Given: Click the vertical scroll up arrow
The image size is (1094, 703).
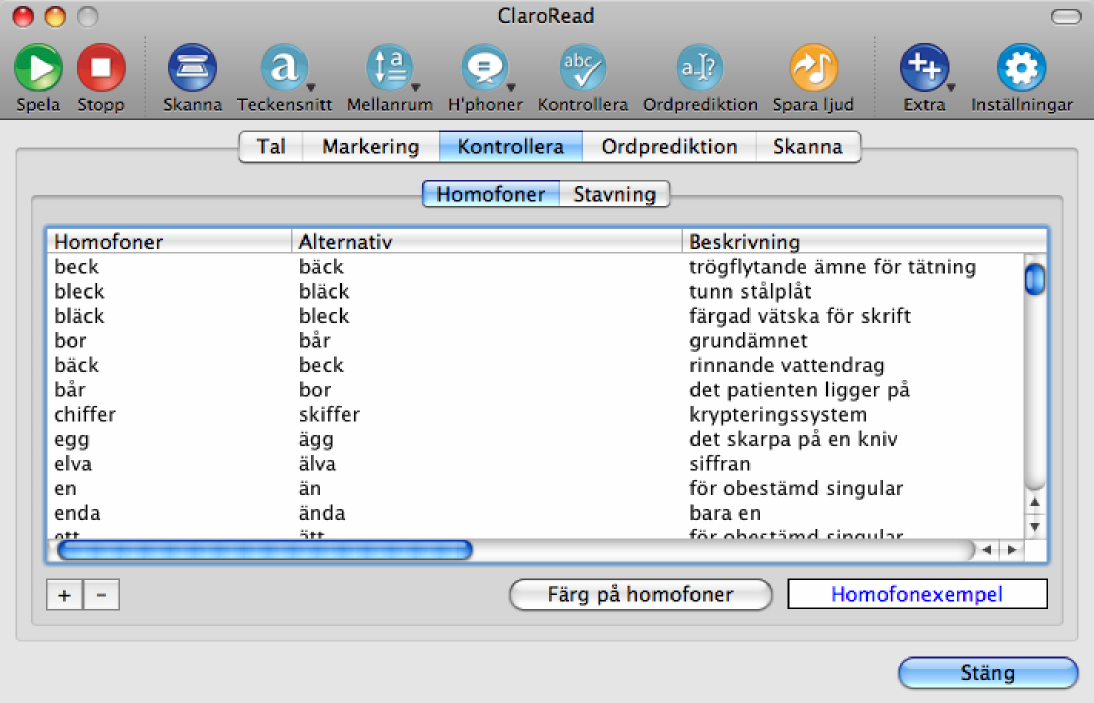Looking at the screenshot, I should pos(1035,501).
